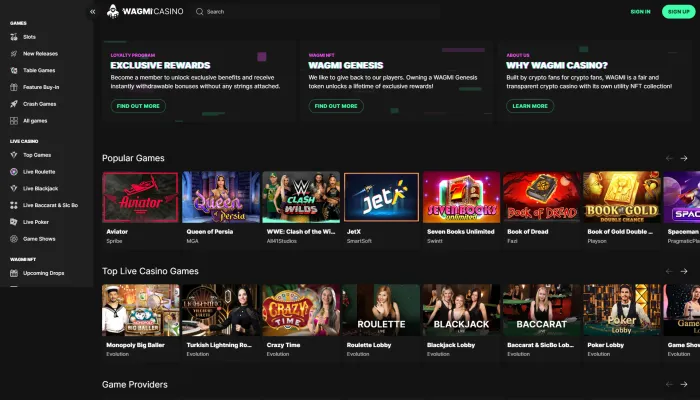Open Baccarat & SicBo Lobby thumbnail
The image size is (700, 400).
click(x=542, y=310)
